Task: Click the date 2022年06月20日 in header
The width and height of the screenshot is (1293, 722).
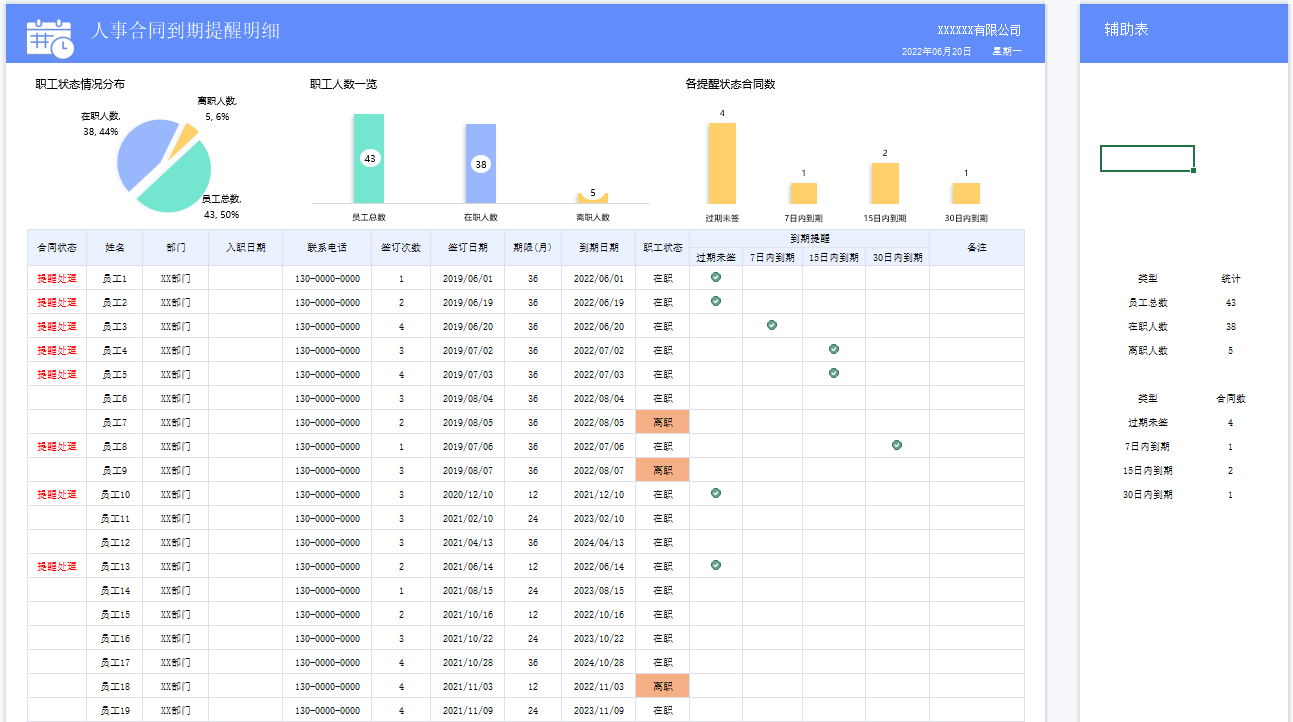Action: click(936, 51)
